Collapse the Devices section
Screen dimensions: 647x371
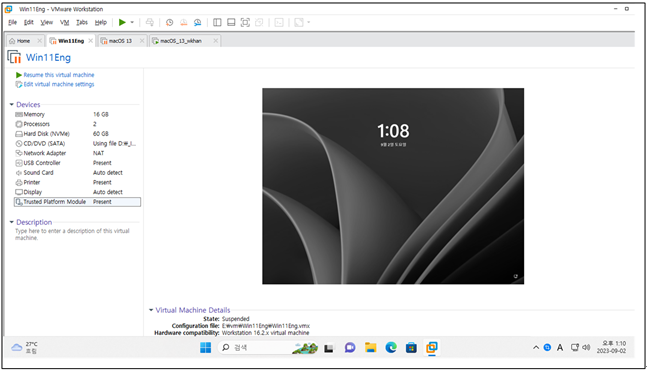tap(12, 104)
